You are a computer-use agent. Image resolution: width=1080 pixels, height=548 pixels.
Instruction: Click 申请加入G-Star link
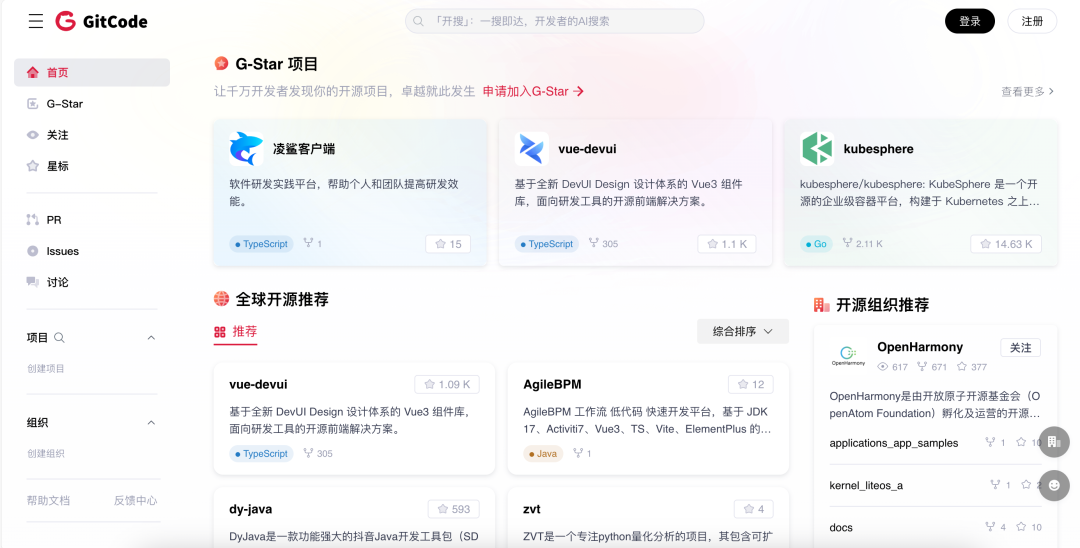coord(533,92)
